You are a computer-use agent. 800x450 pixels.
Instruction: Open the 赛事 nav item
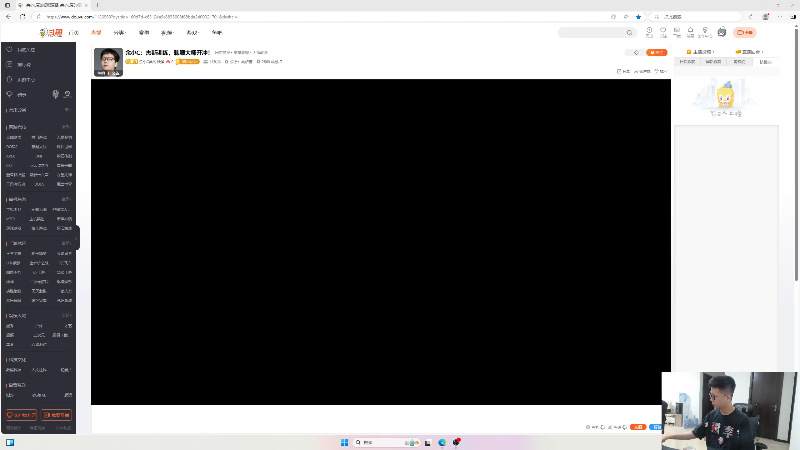(144, 33)
